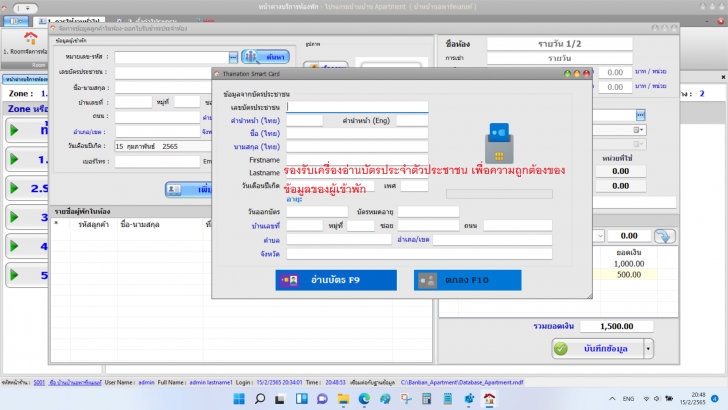Click the green play arrow on 2.S zone row
728x410 pixels.
(14, 188)
